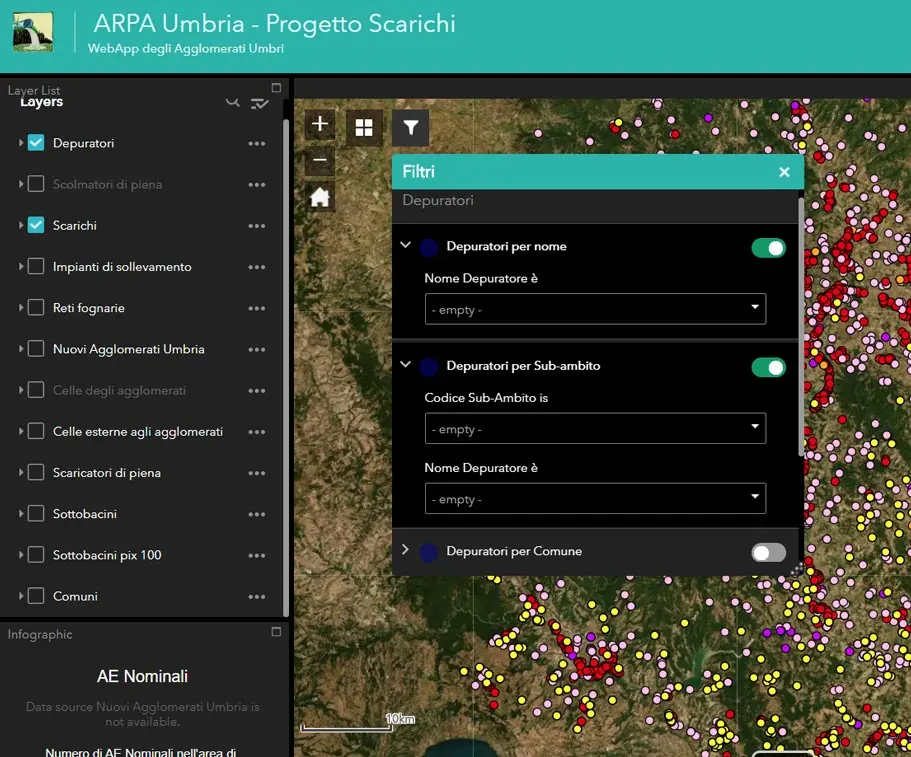Image resolution: width=911 pixels, height=757 pixels.
Task: Zoom out with the minus icon
Action: (319, 160)
